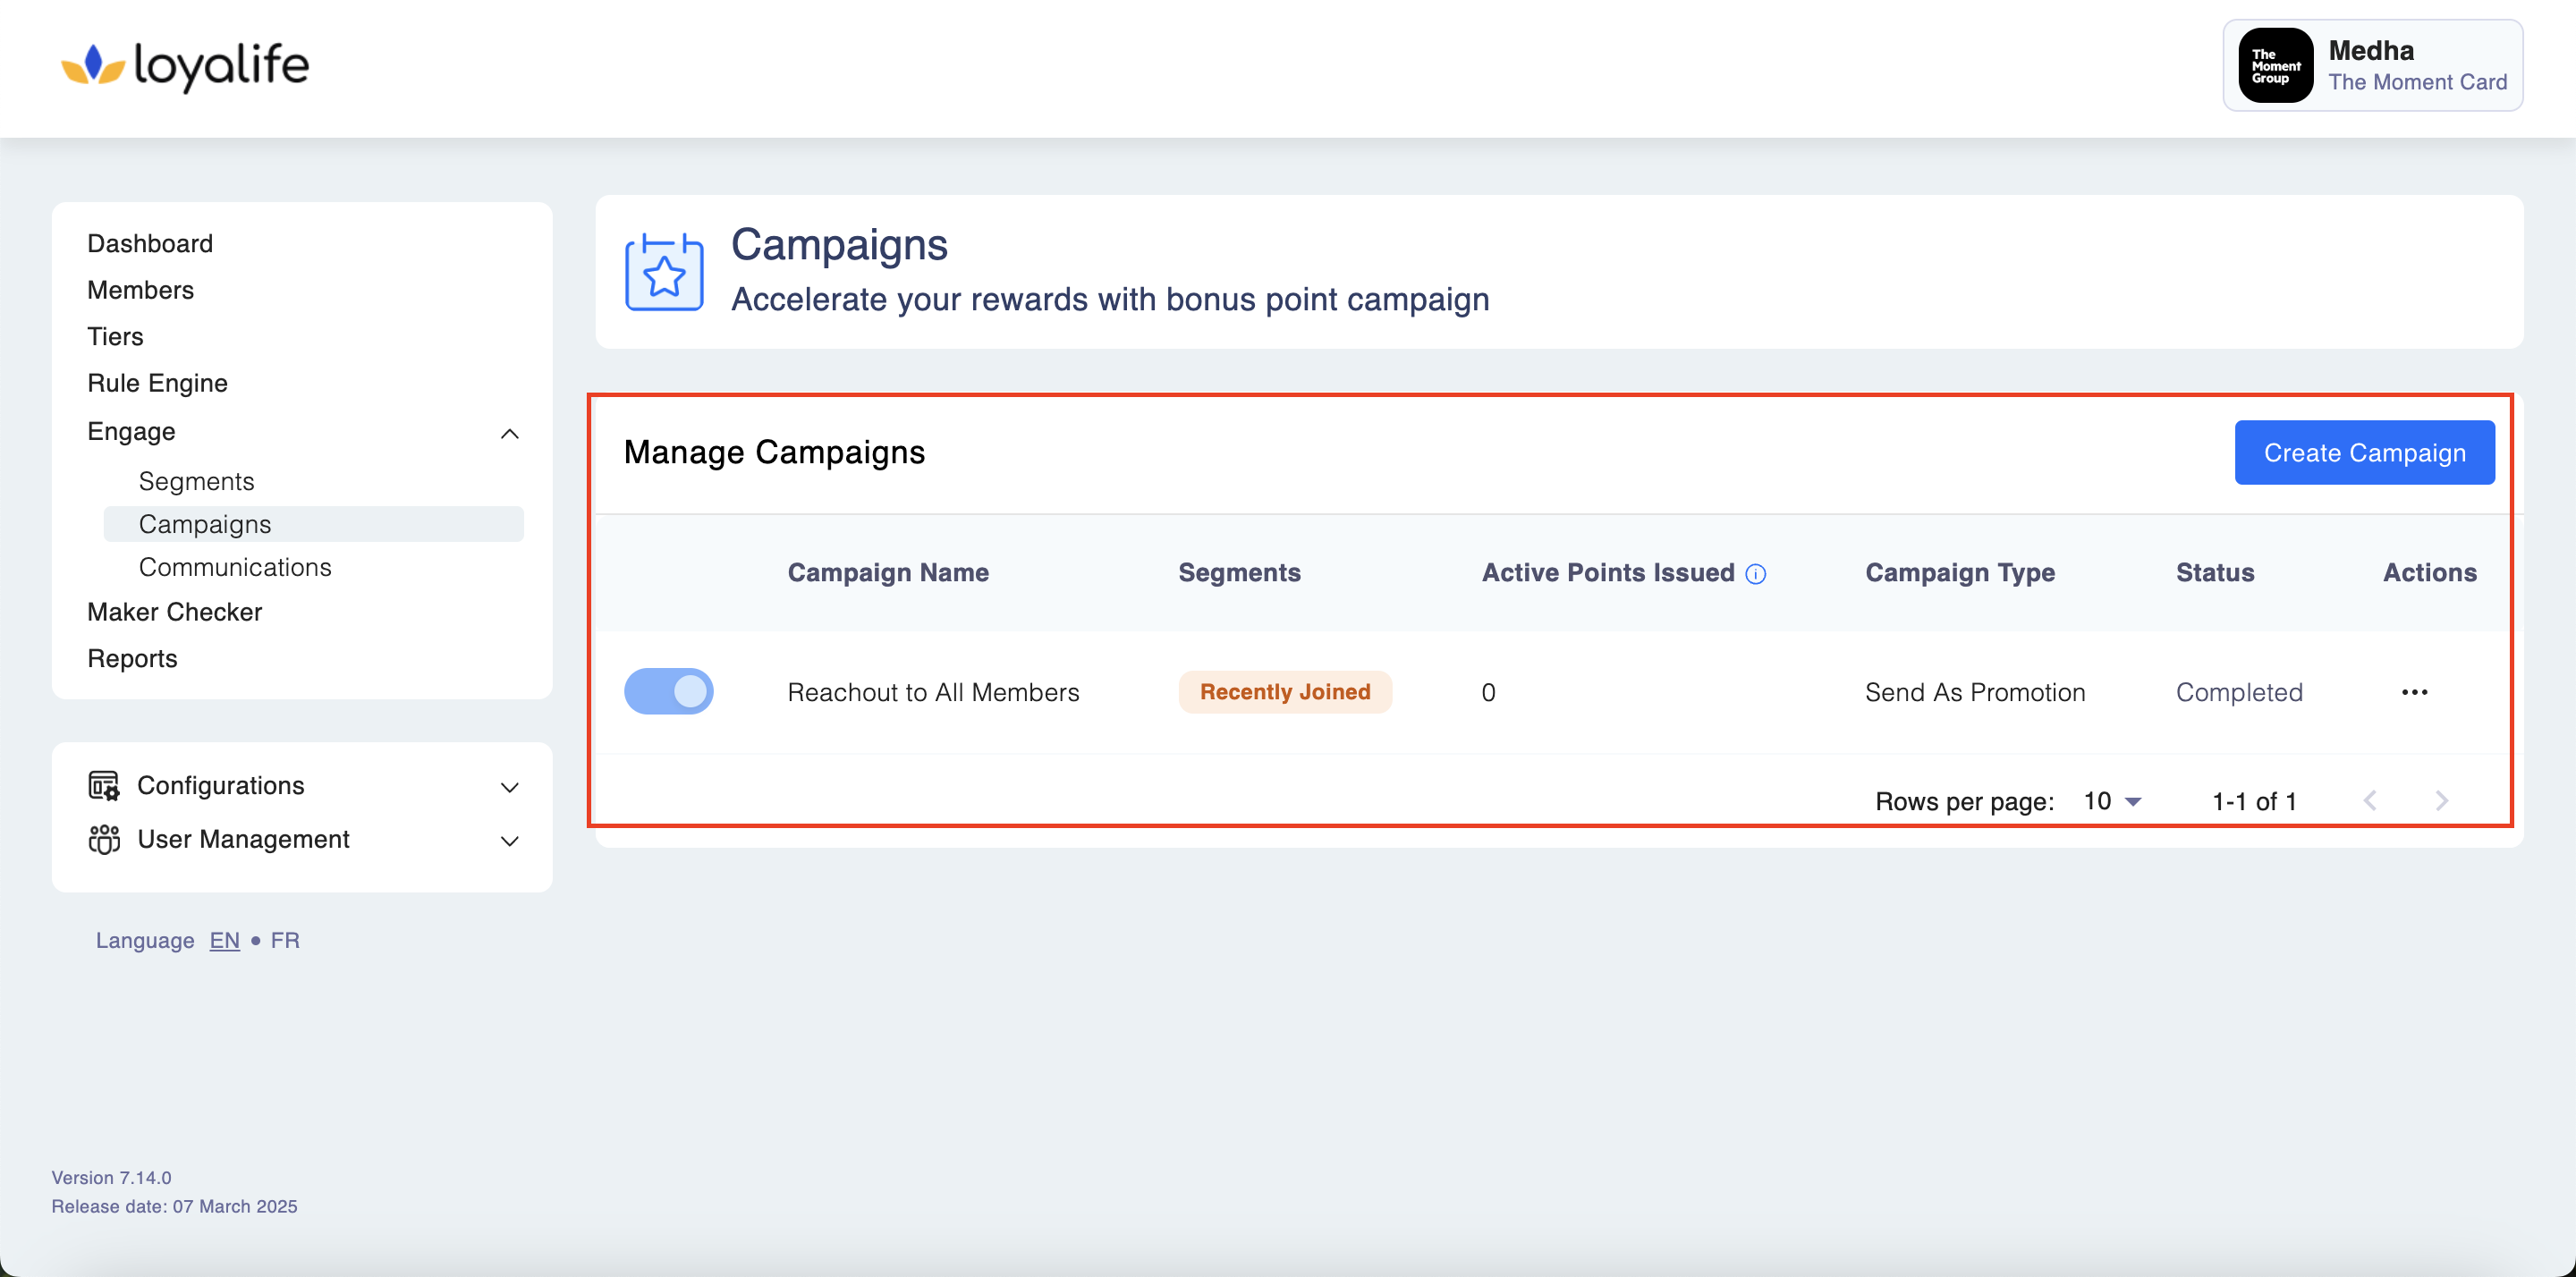Click the User Management people icon
Screen dimensions: 2576x1277
103,840
